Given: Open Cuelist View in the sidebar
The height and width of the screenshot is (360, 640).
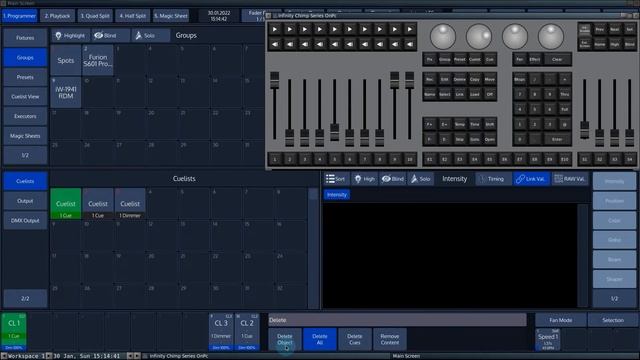Looking at the screenshot, I should point(25,96).
